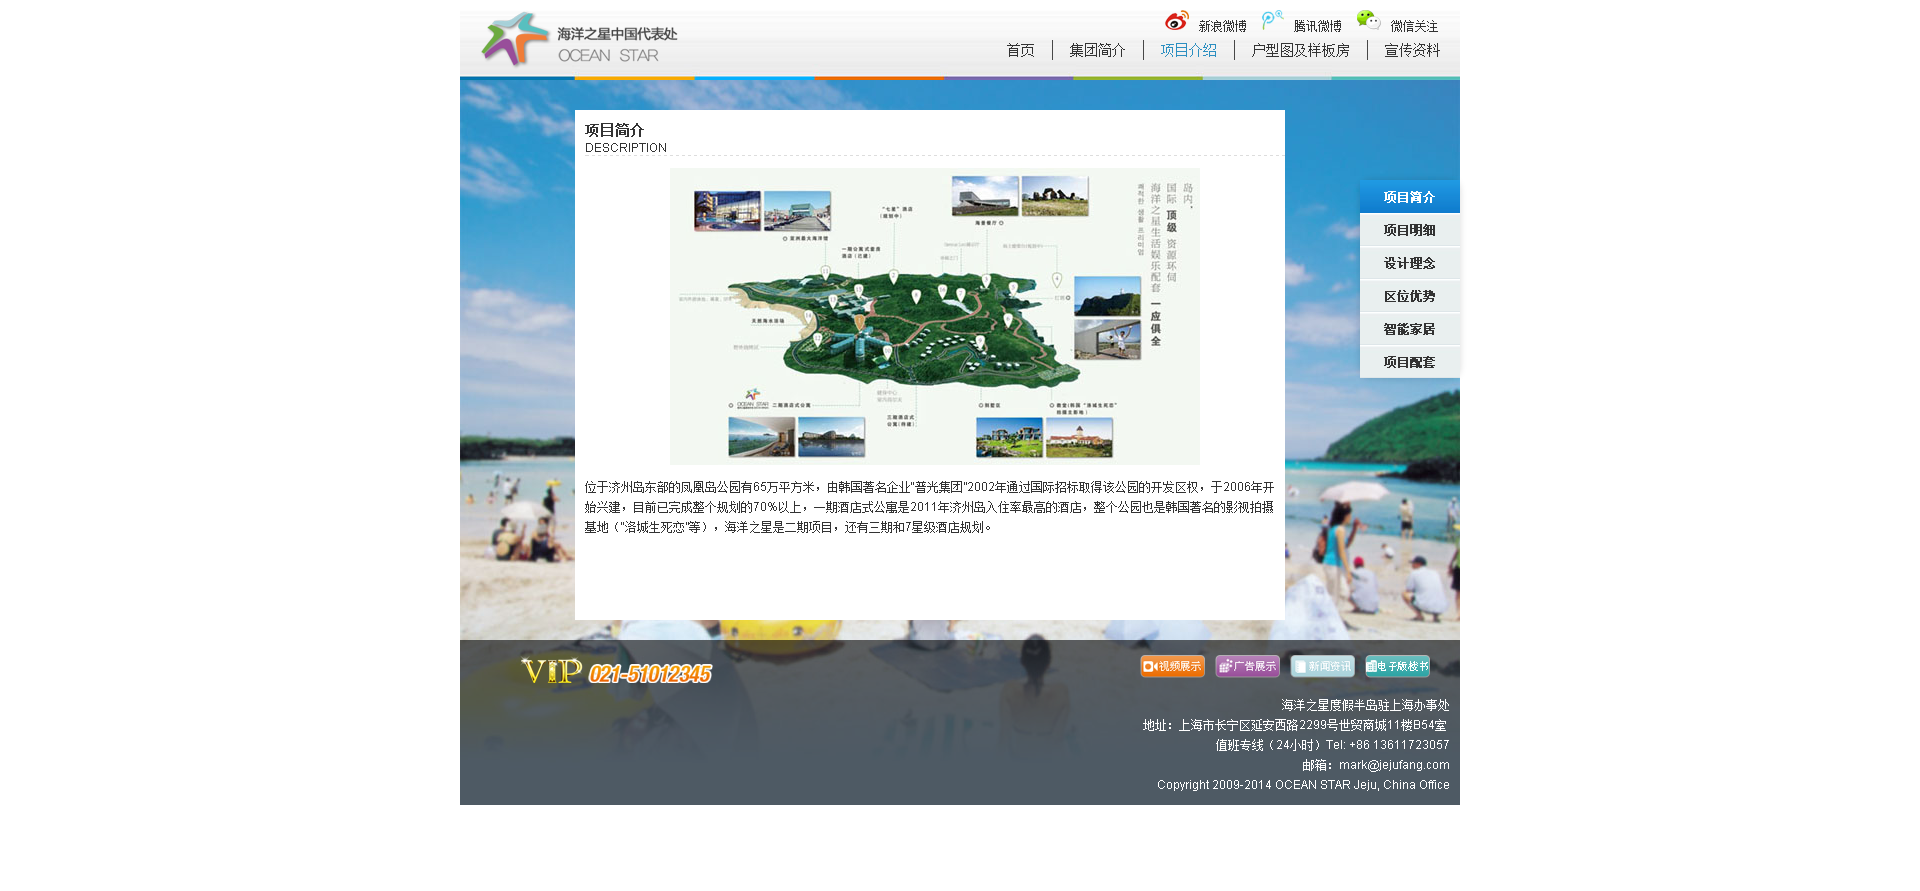Viewport: 1920px width, 891px height.
Task: Click the mark@jejufang.com email address
Action: pyautogui.click(x=1394, y=765)
